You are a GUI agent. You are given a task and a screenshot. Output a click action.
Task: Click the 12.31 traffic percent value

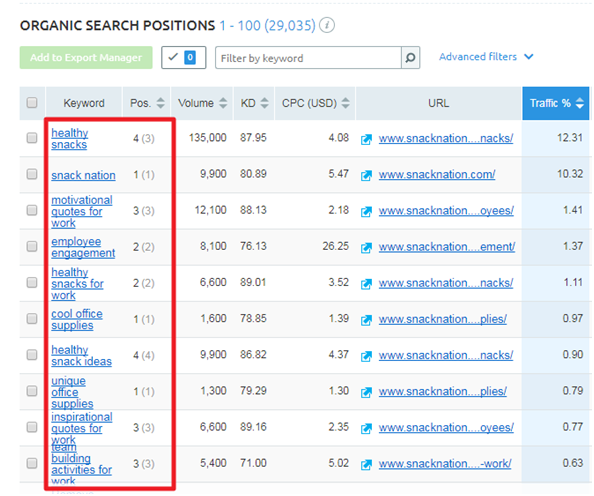(x=570, y=138)
